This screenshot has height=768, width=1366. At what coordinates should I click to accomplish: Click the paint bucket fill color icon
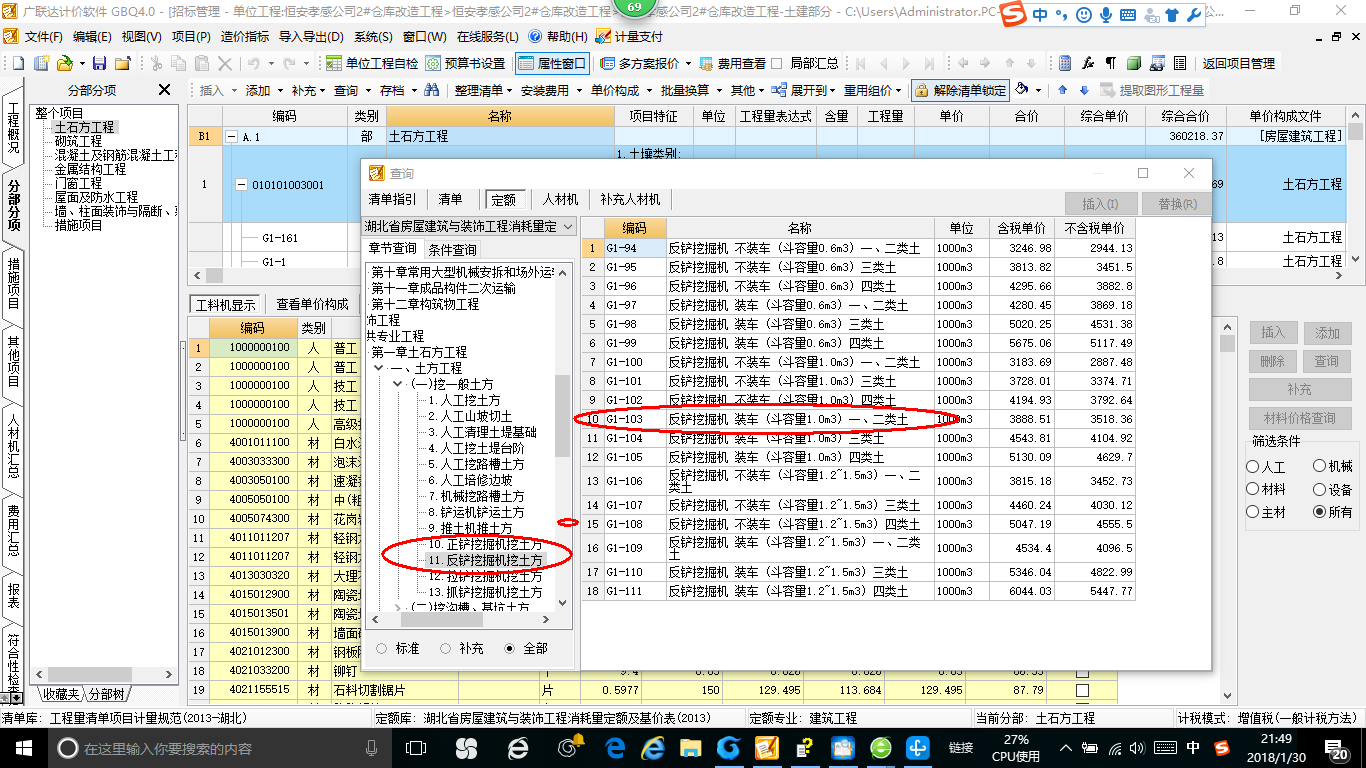click(1022, 90)
